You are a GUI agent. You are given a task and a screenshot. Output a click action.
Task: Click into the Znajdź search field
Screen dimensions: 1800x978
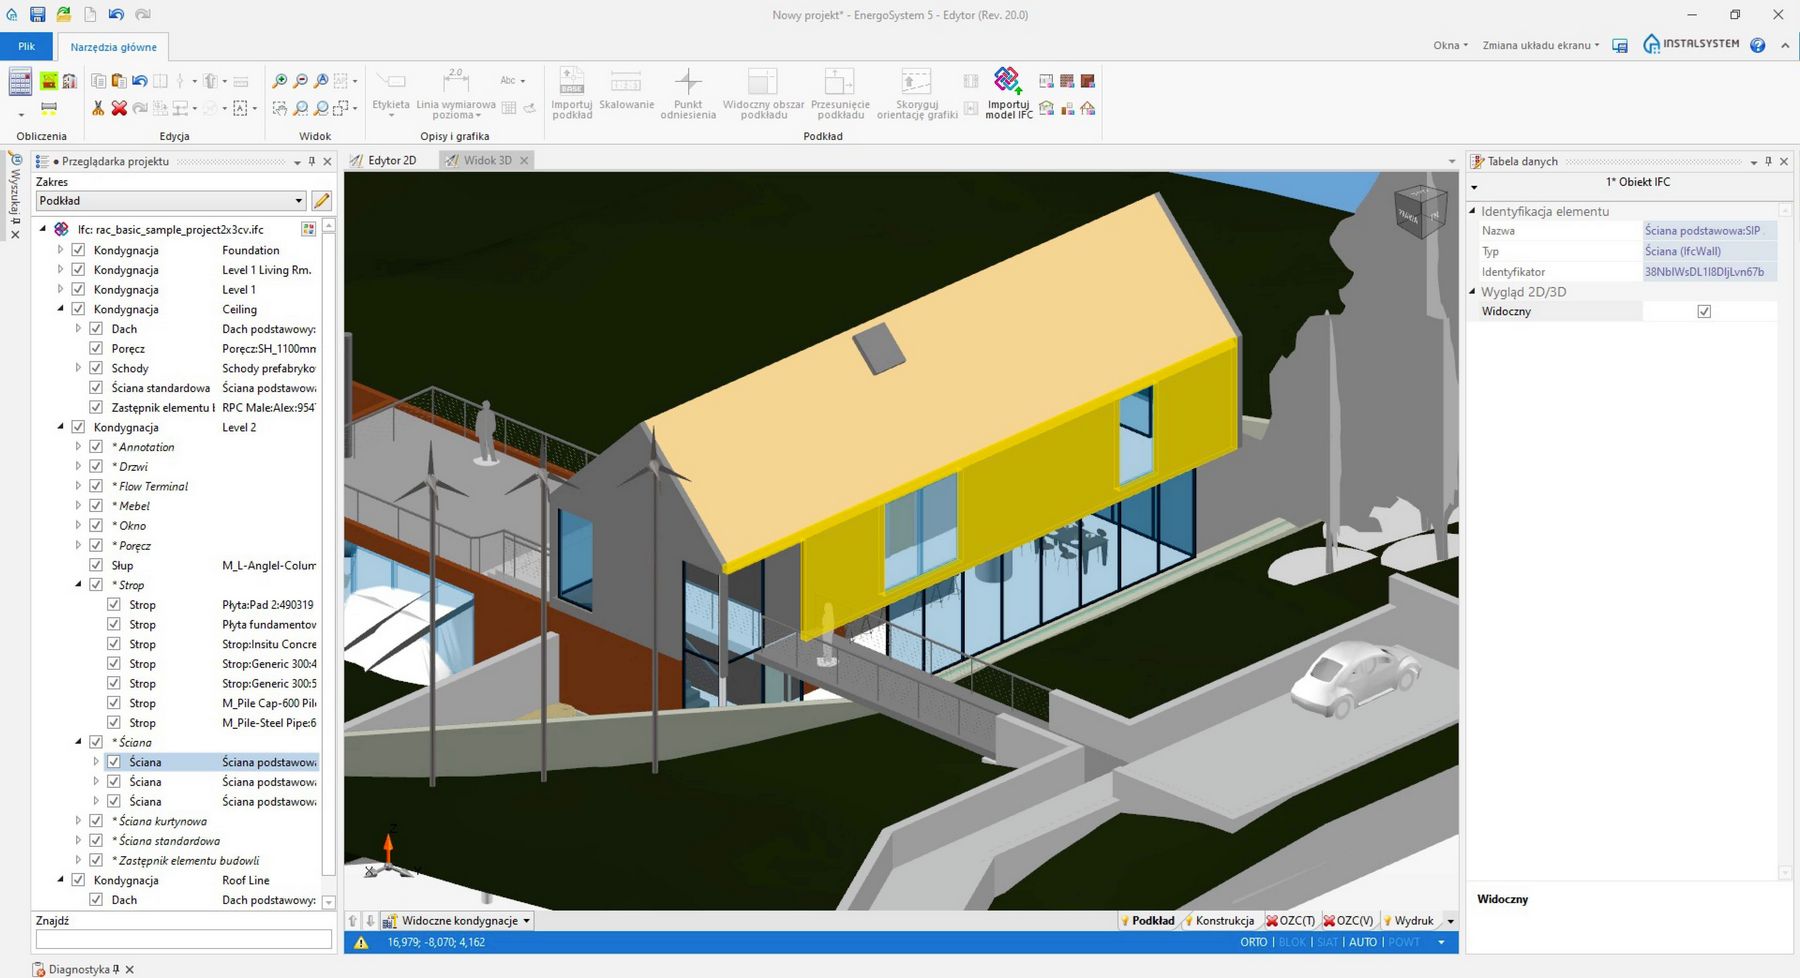click(x=183, y=940)
